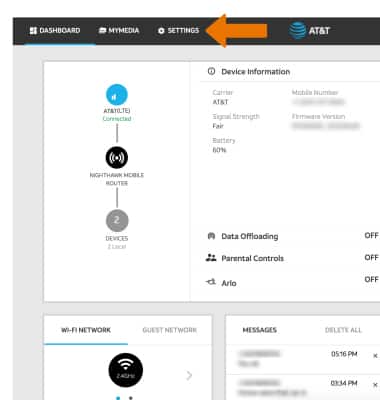
Task: Select the Guest Network tab
Action: pyautogui.click(x=169, y=330)
